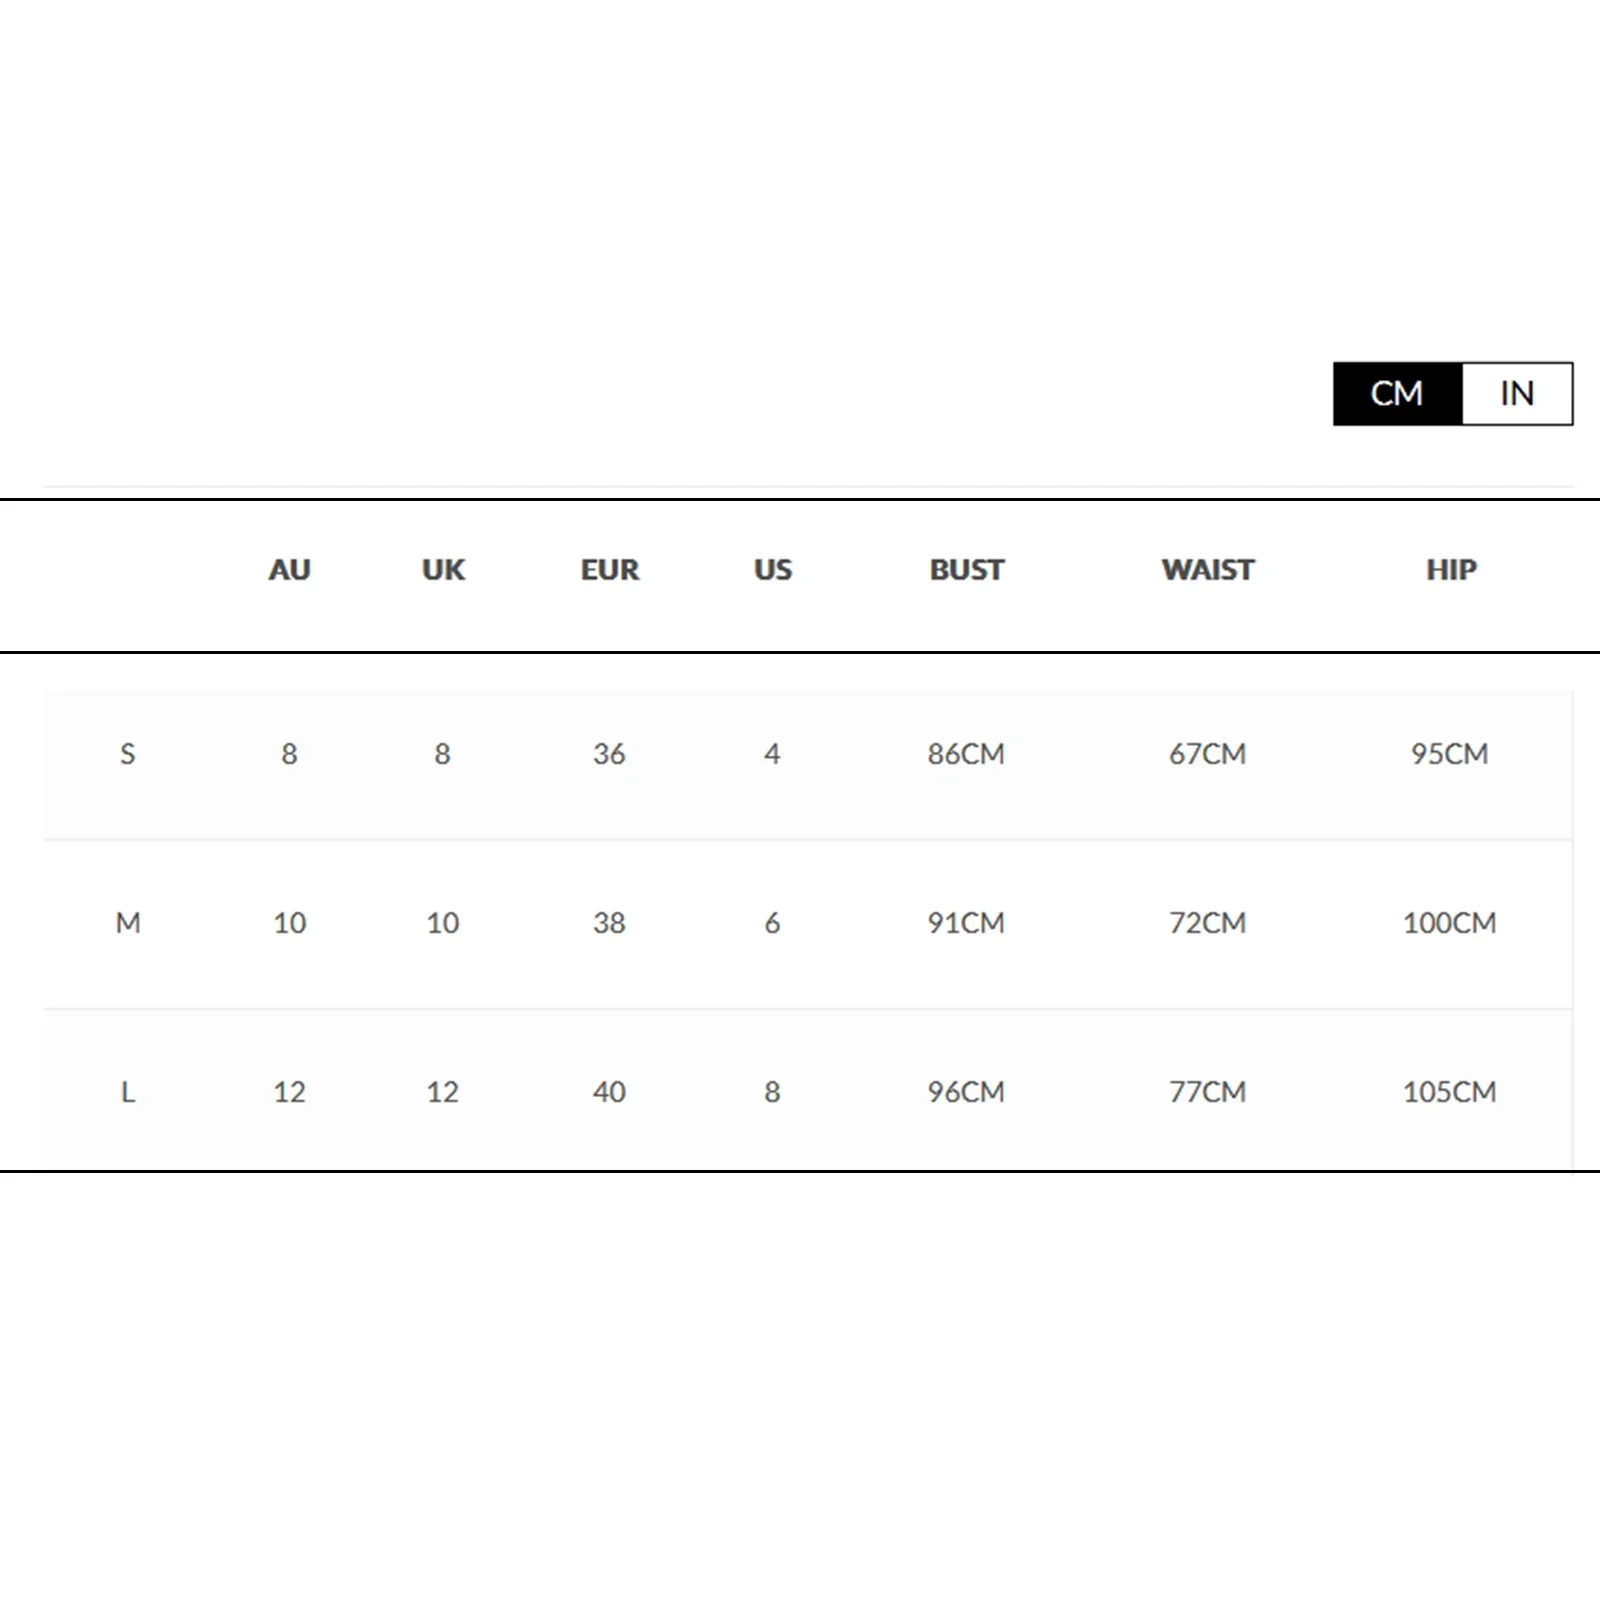Click the AU column header
The height and width of the screenshot is (1600, 1600).
pyautogui.click(x=289, y=570)
